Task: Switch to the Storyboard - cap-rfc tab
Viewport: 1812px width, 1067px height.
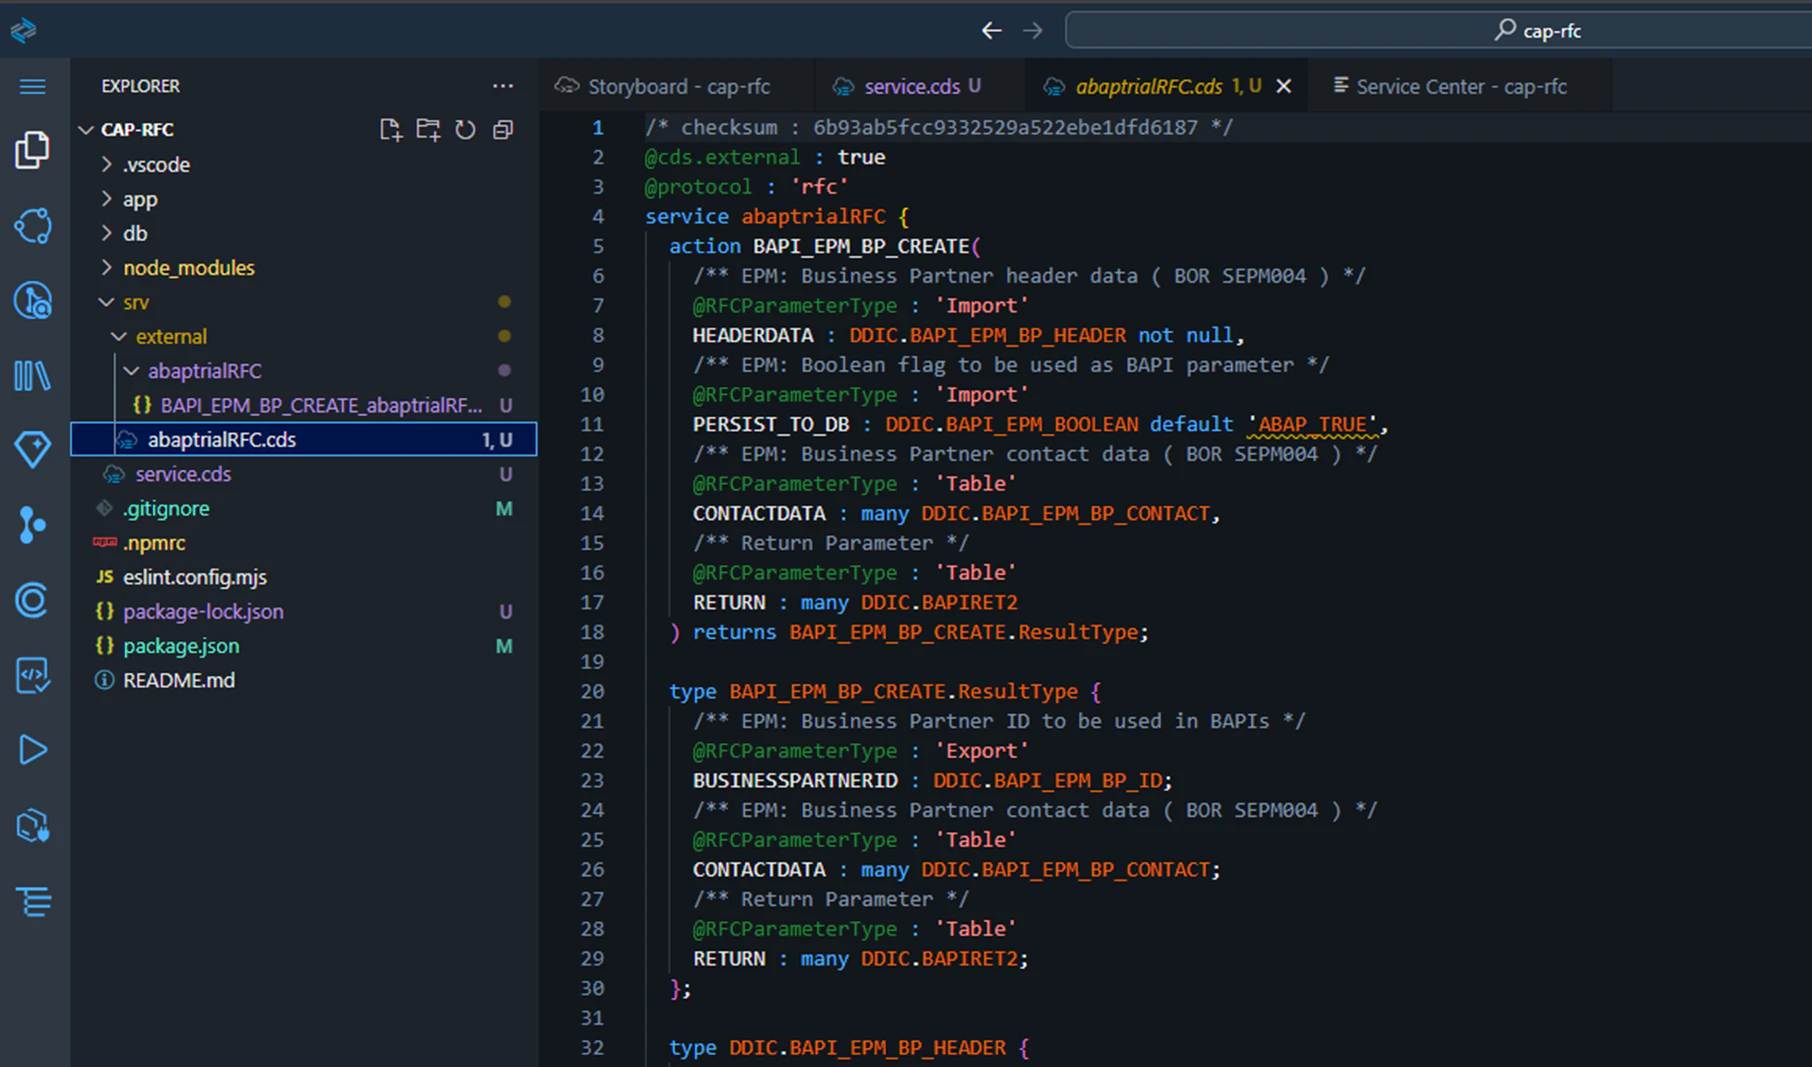Action: pyautogui.click(x=677, y=87)
